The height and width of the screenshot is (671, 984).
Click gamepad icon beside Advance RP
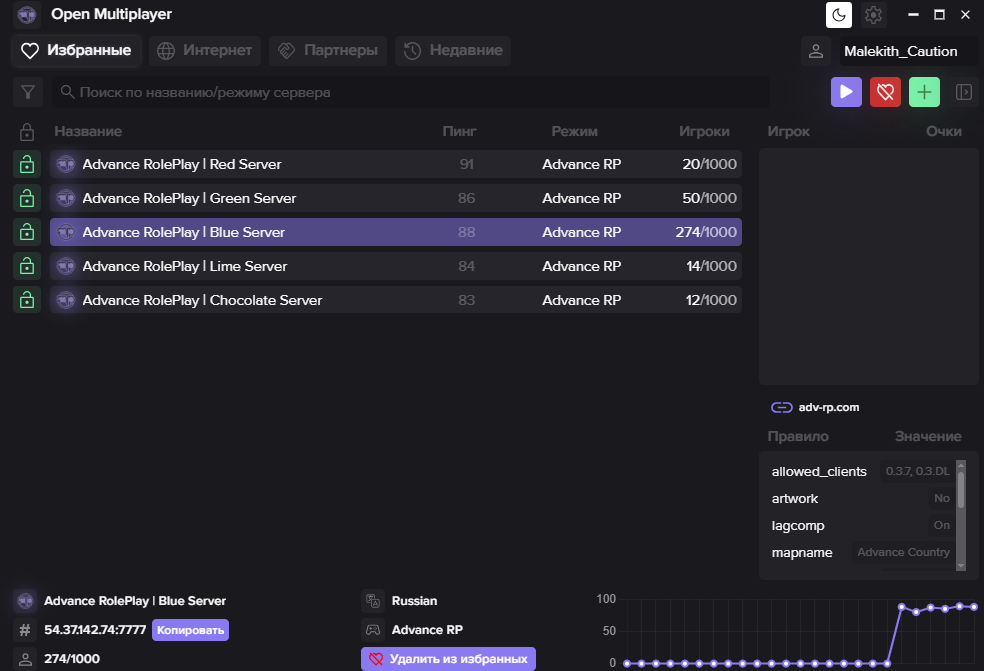pyautogui.click(x=373, y=630)
